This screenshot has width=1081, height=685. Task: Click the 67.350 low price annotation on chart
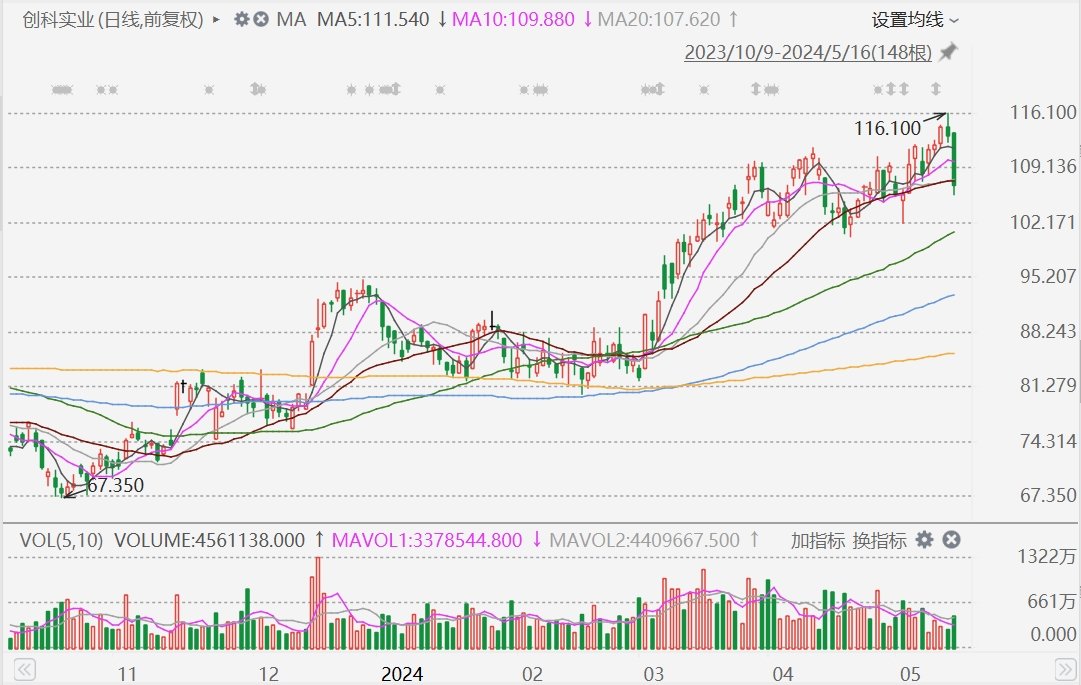coord(115,485)
